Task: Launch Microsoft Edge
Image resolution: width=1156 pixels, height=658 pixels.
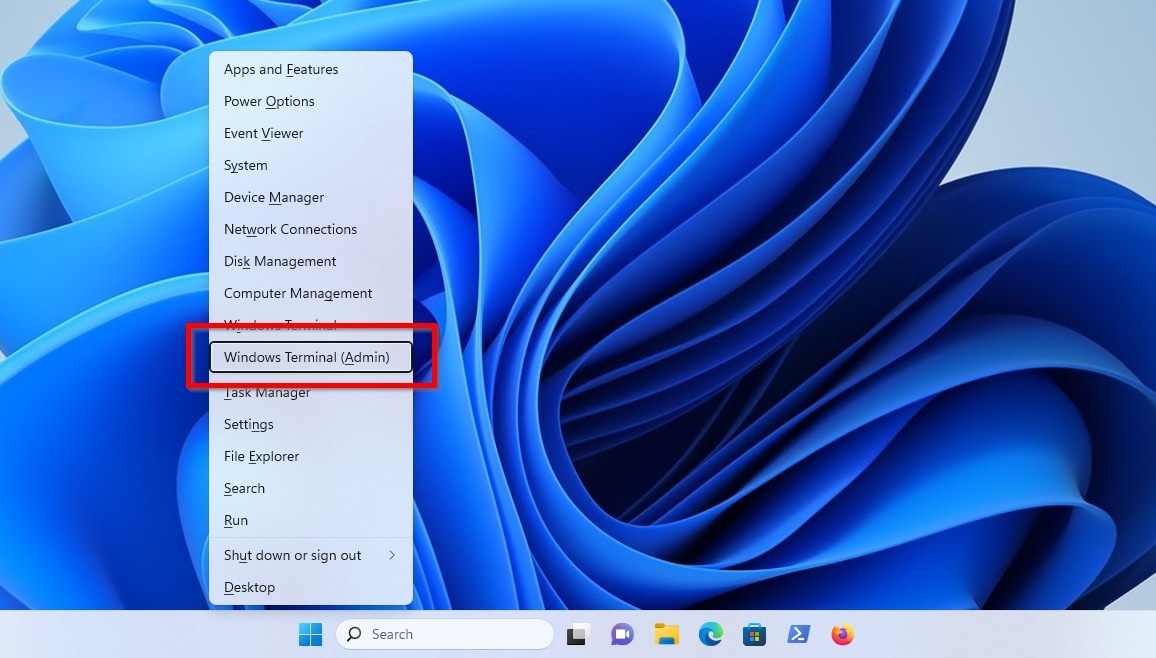Action: (710, 634)
